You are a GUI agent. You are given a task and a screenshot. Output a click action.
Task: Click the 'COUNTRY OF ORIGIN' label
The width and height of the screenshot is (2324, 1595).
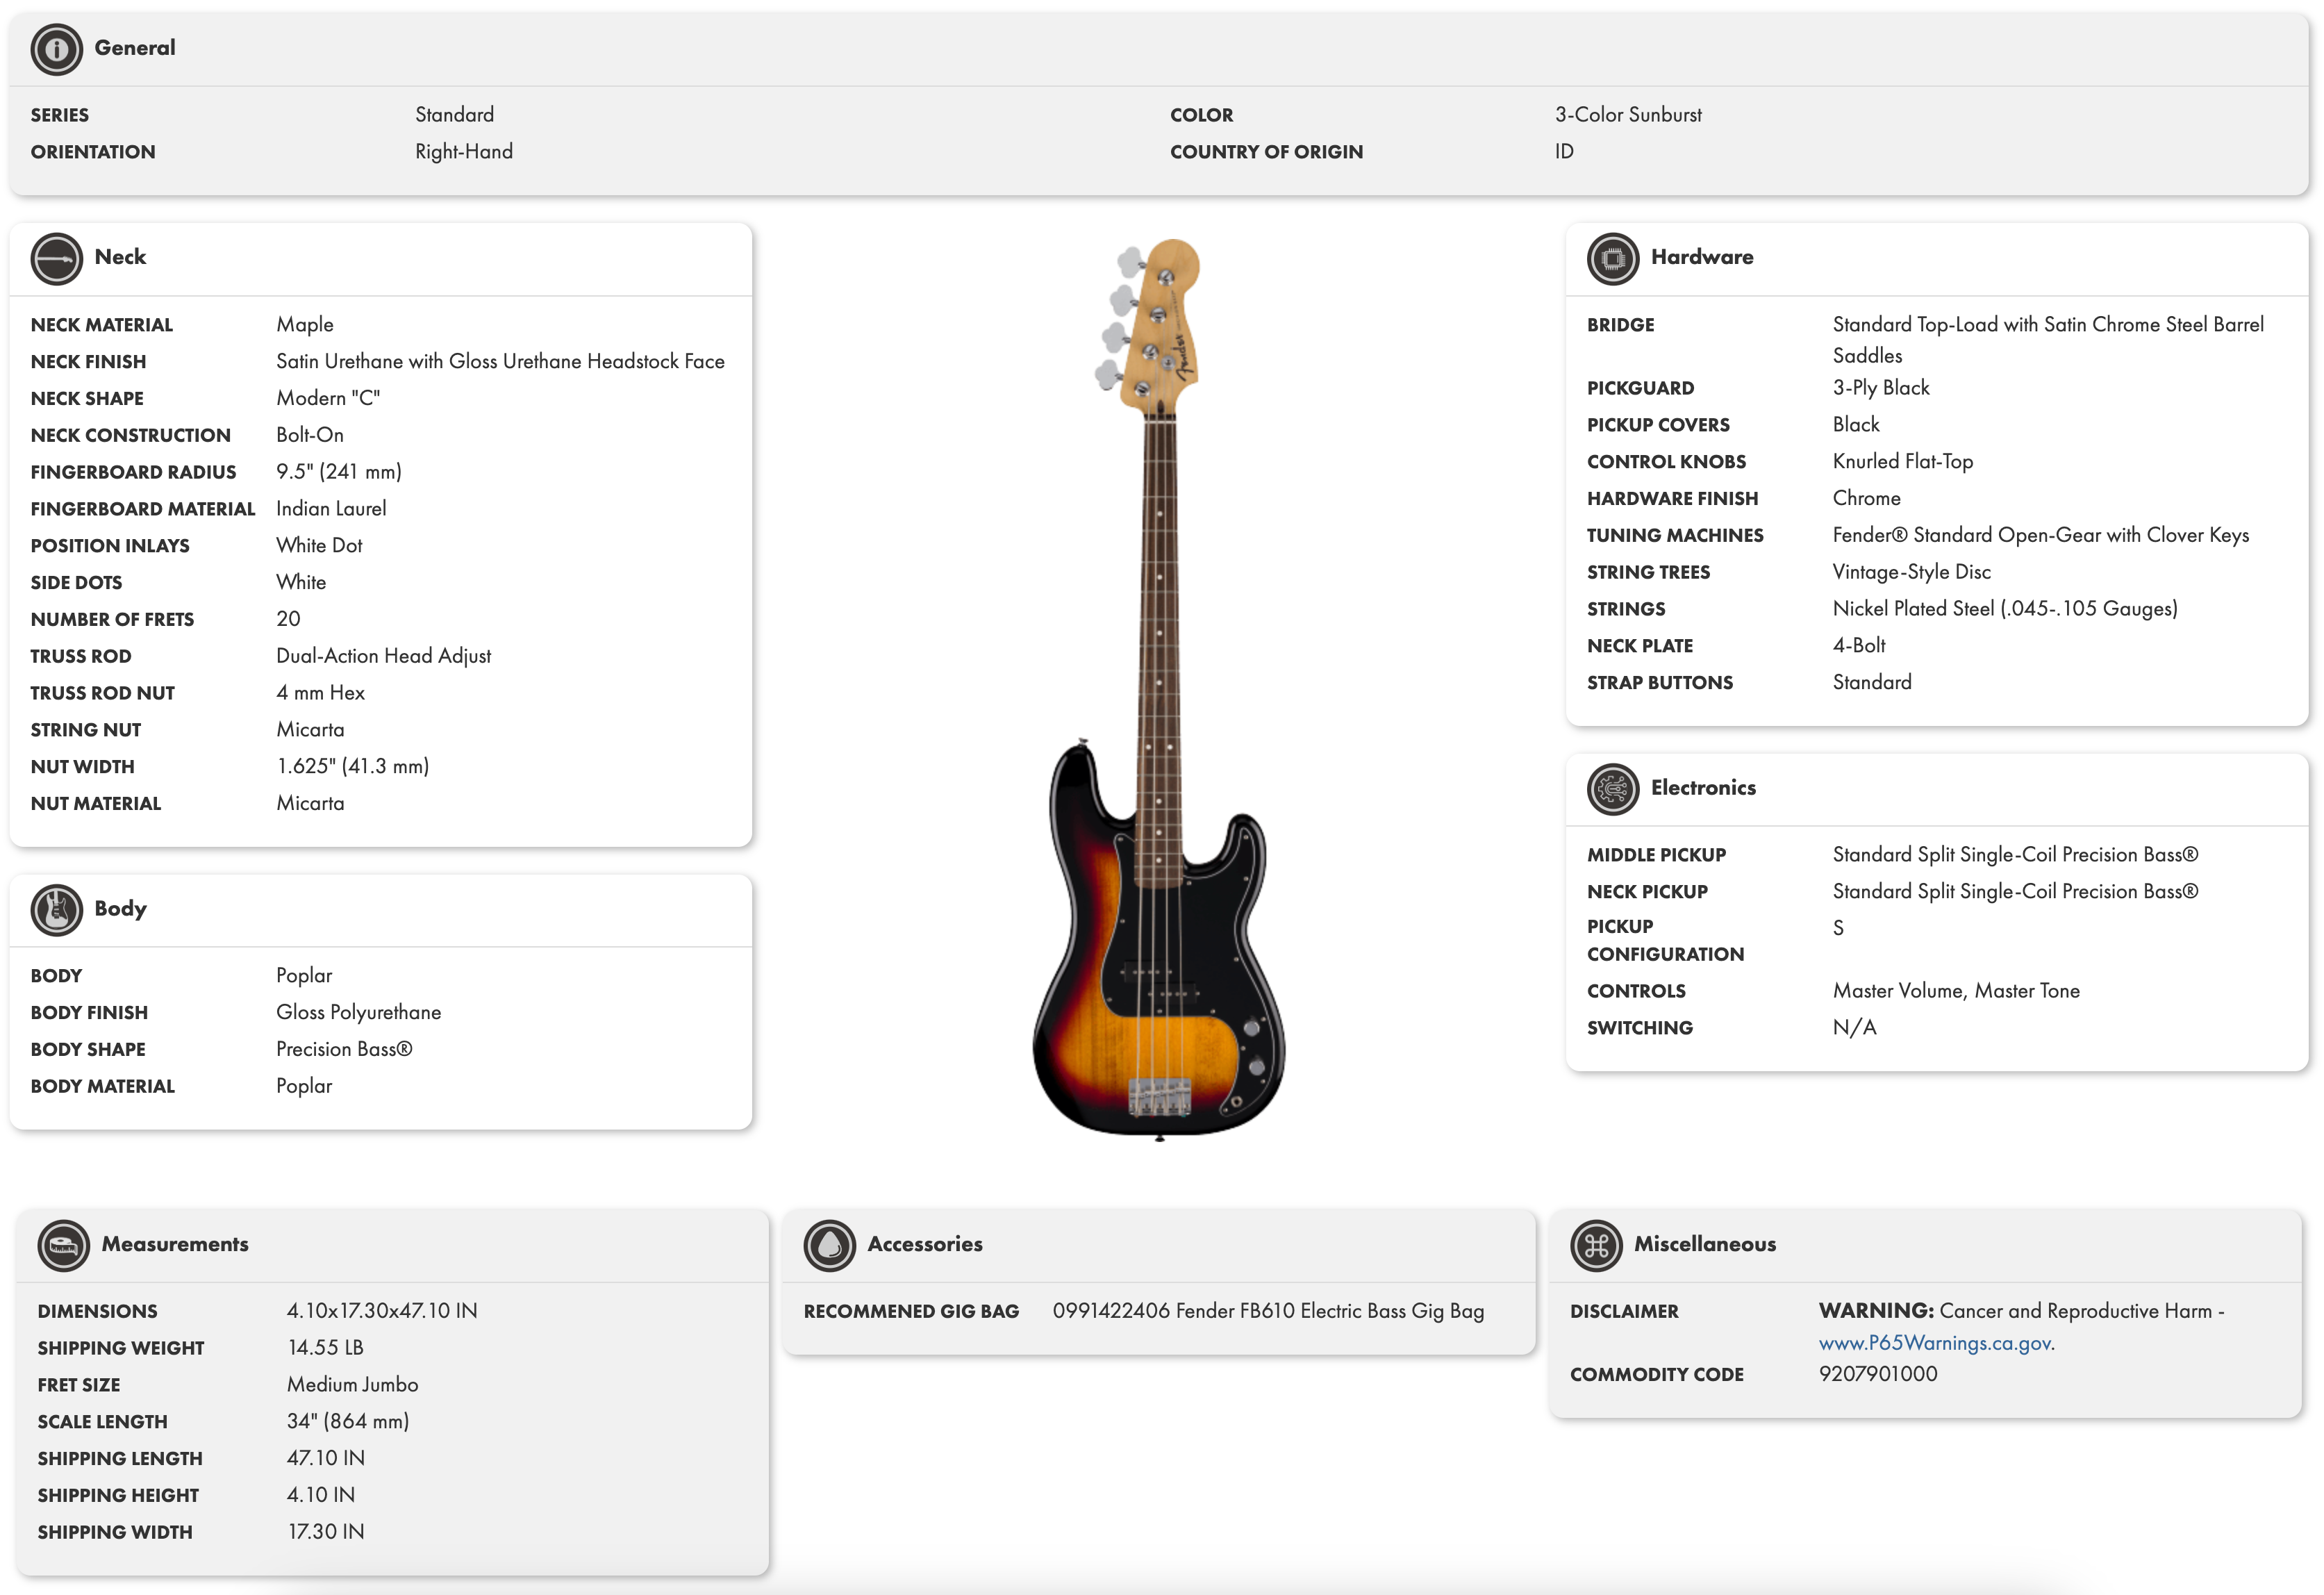coord(1266,152)
